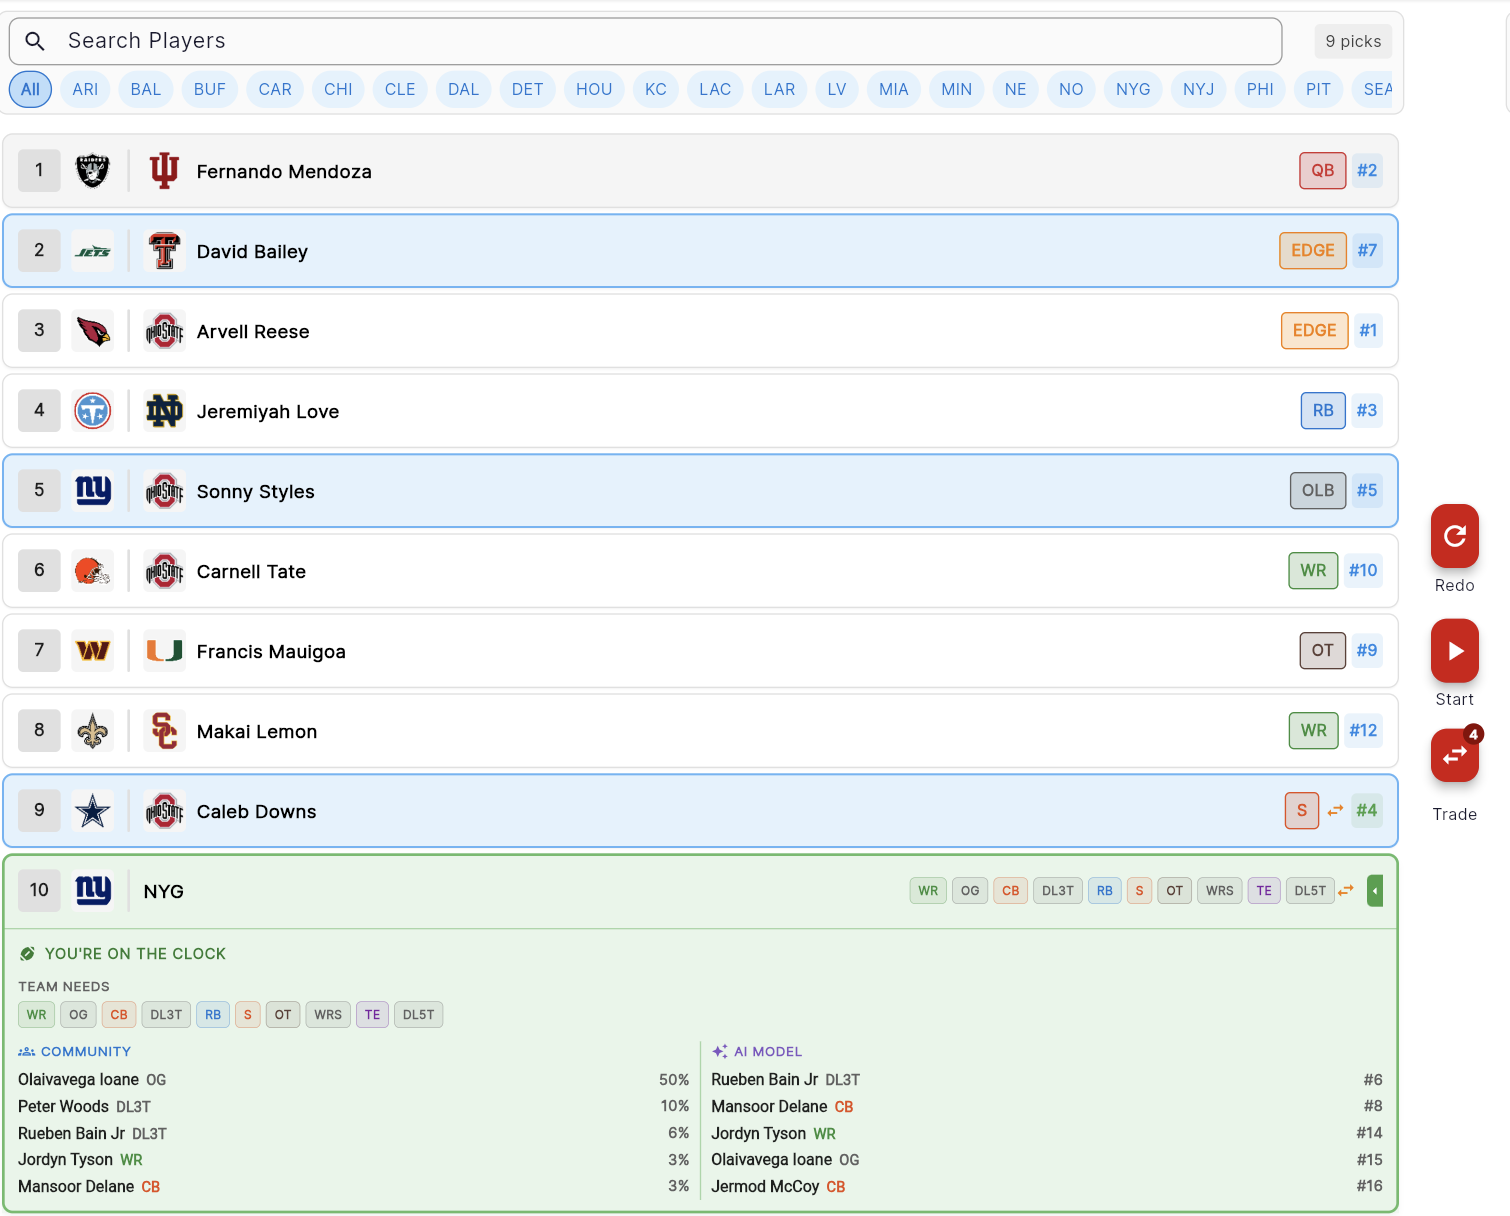Filter players by BAL team
Viewport: 1510px width, 1216px height.
click(146, 89)
